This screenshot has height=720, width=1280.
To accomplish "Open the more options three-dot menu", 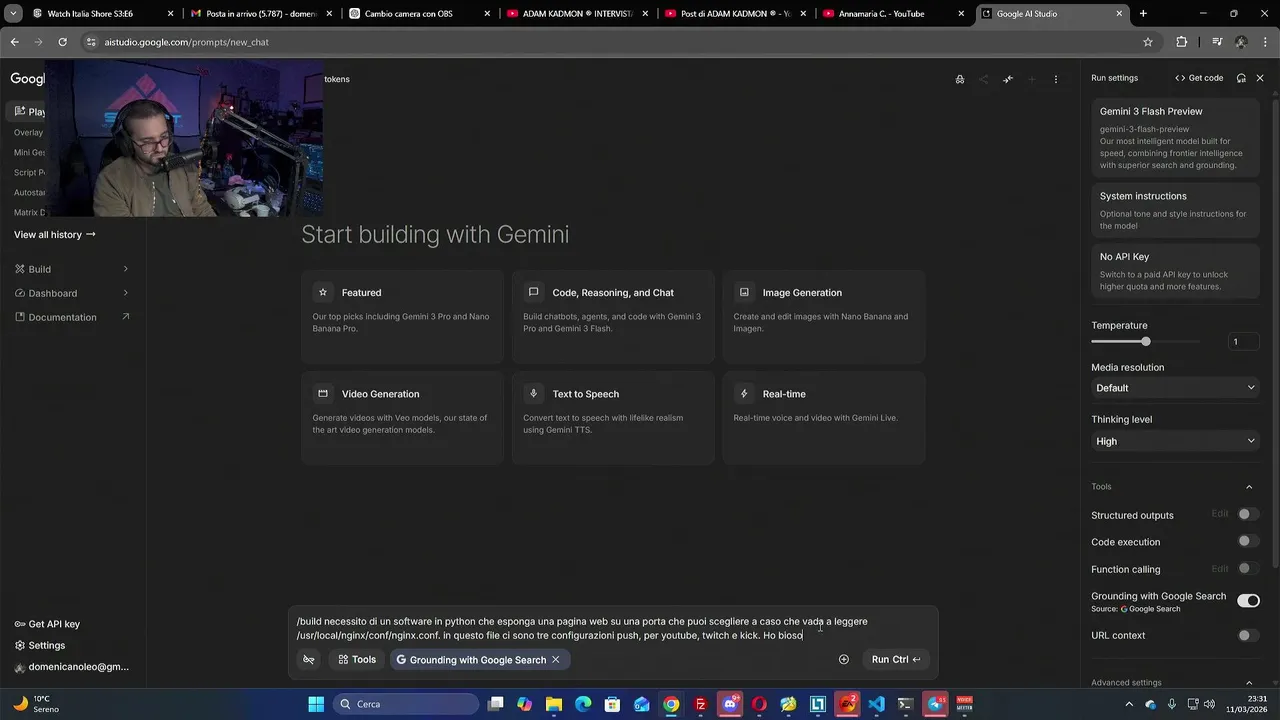I will click(x=1056, y=79).
